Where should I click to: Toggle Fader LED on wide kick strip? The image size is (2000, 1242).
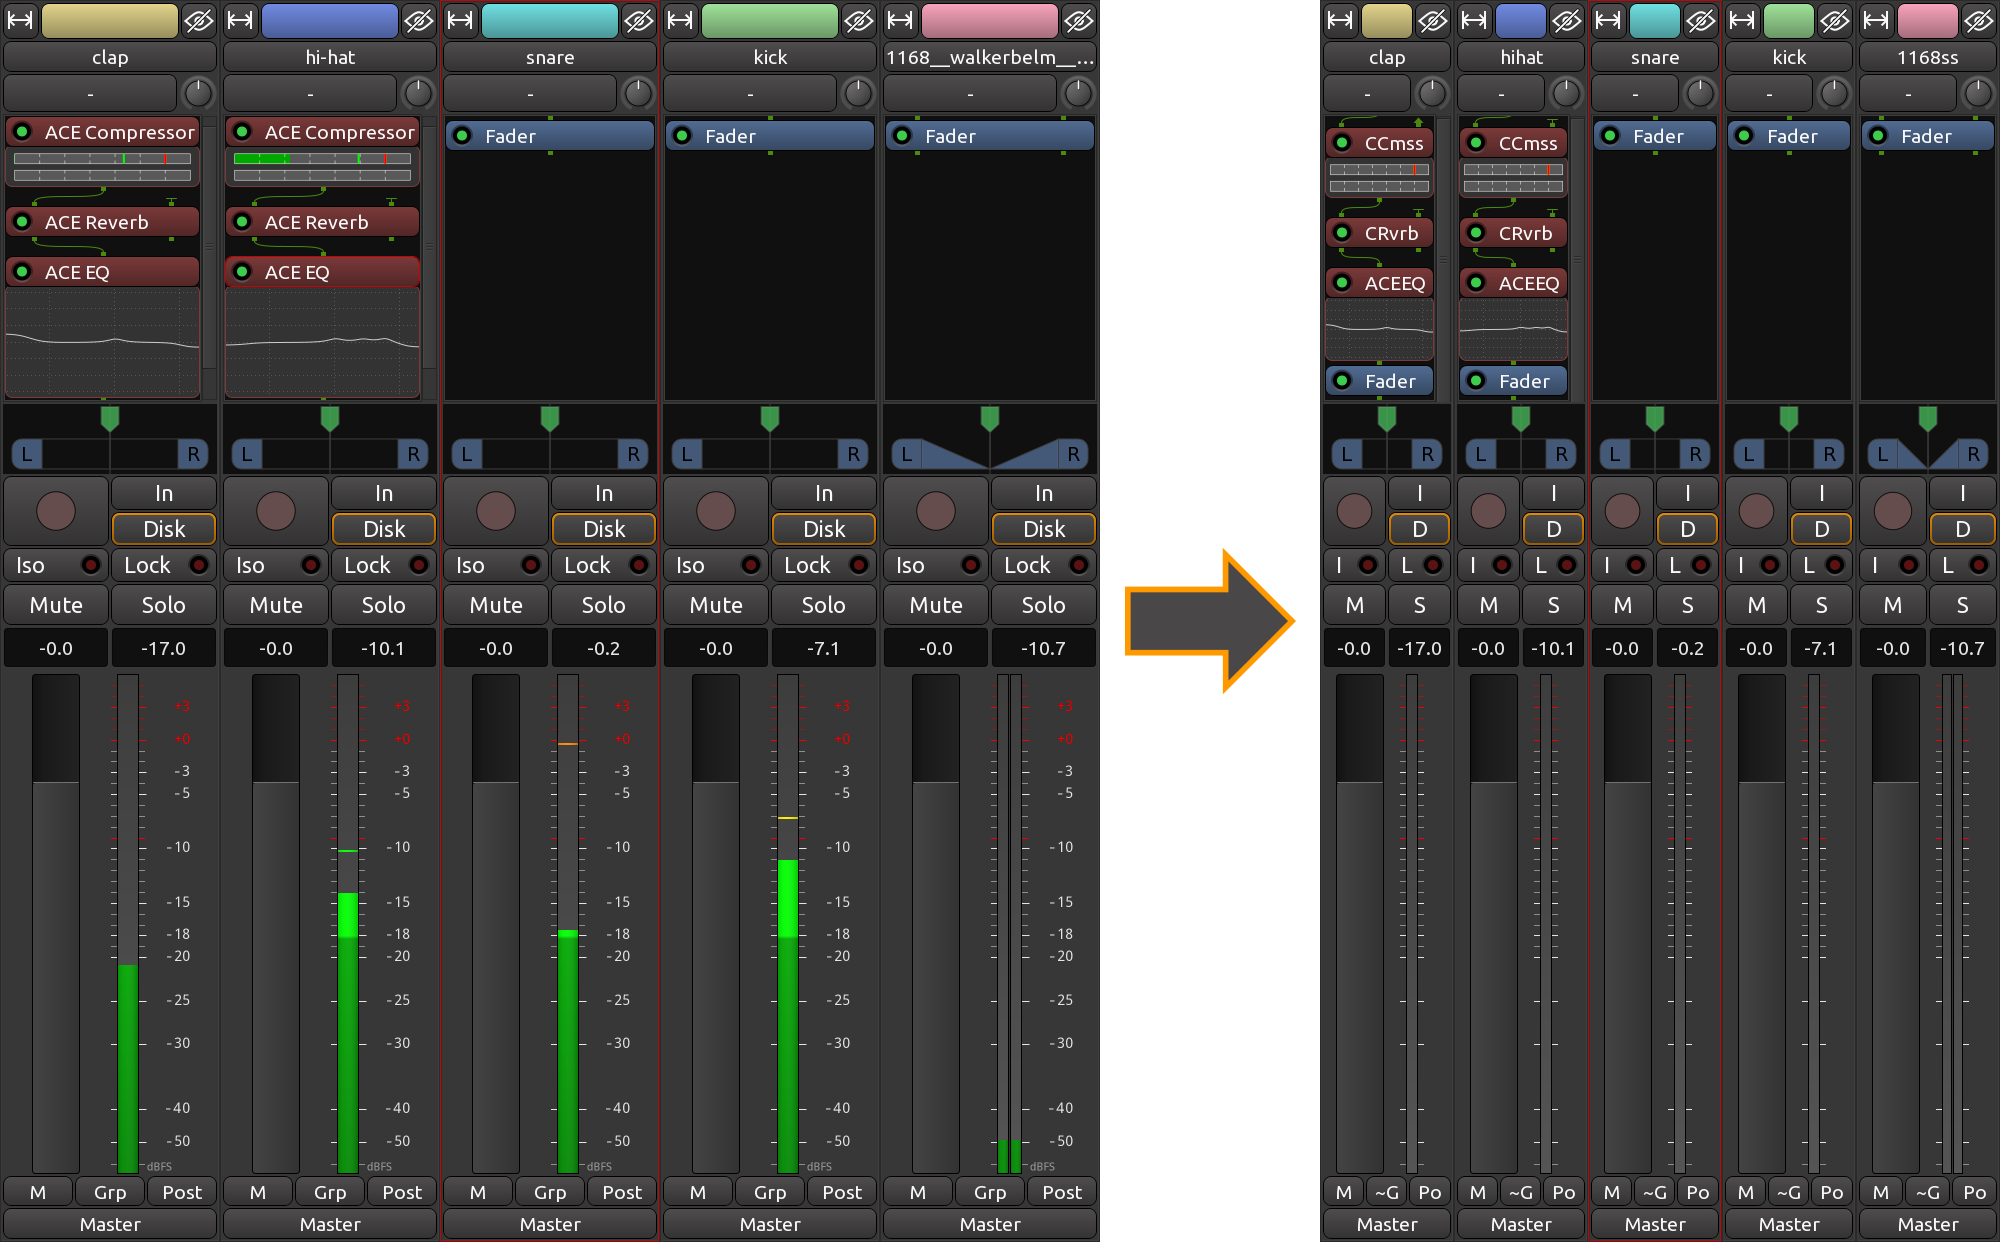click(x=683, y=136)
